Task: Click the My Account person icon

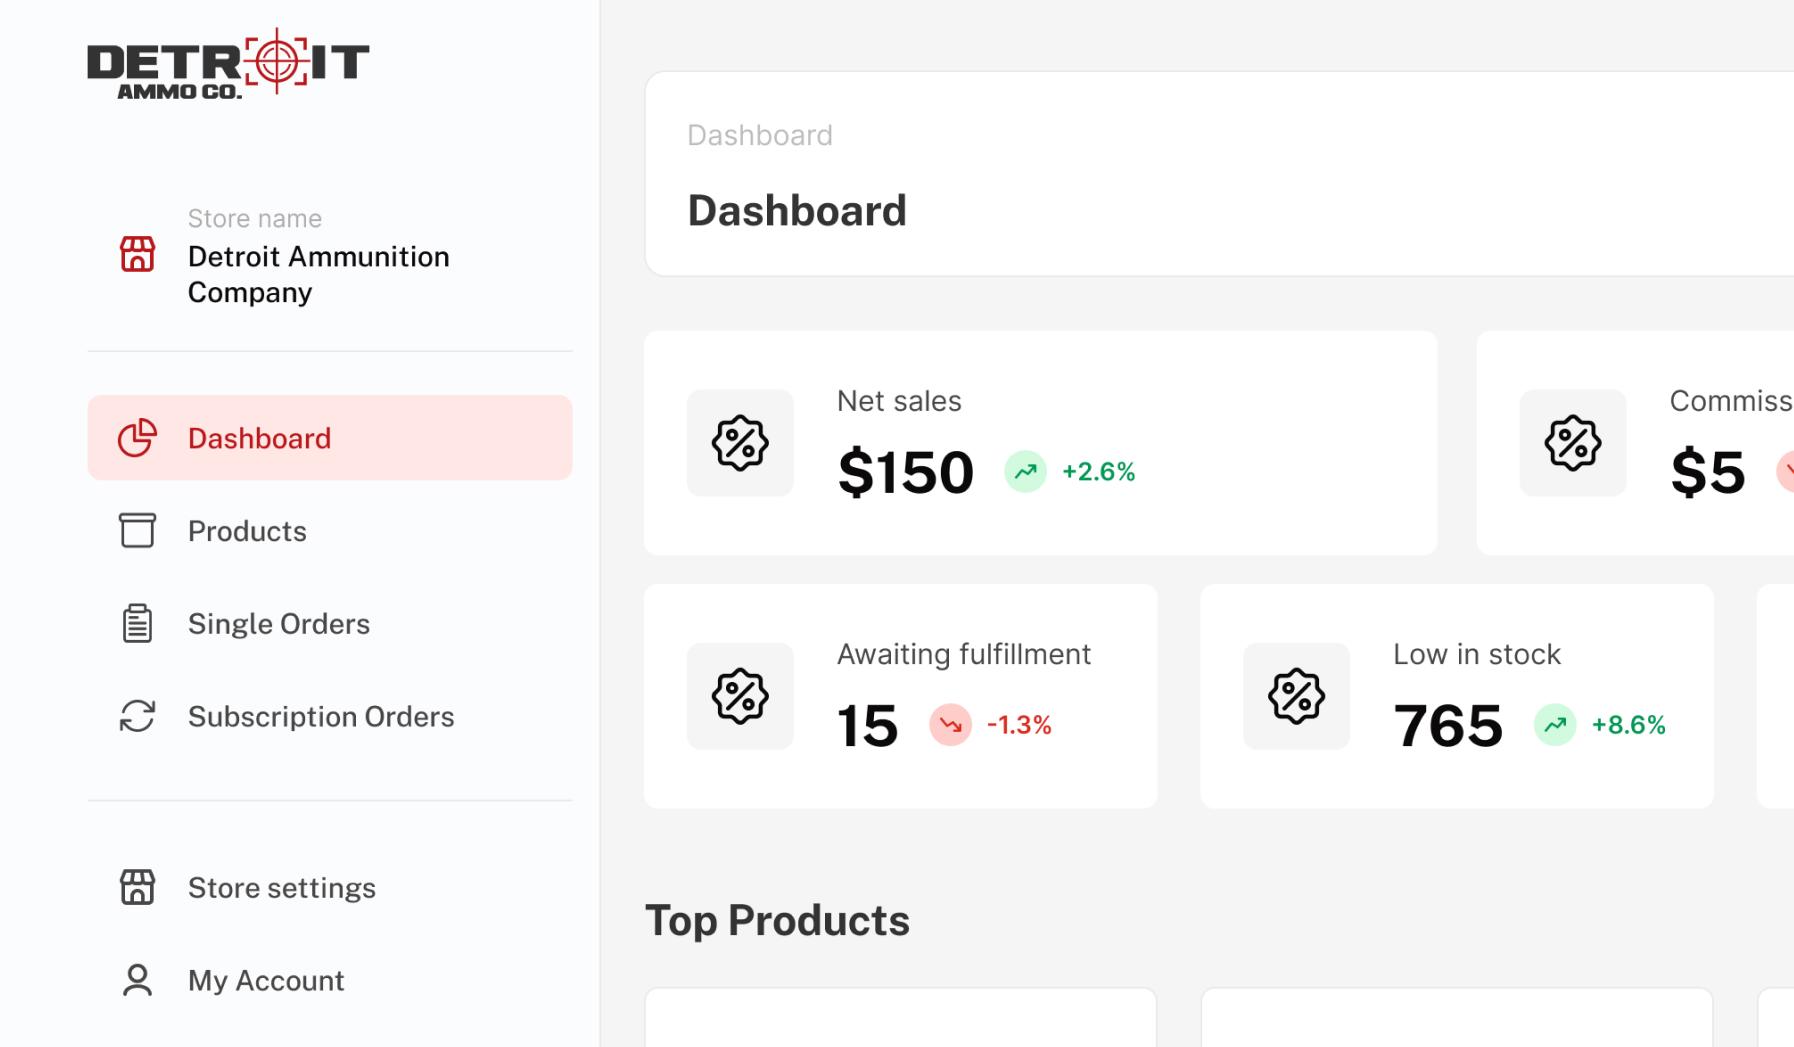Action: [x=138, y=980]
